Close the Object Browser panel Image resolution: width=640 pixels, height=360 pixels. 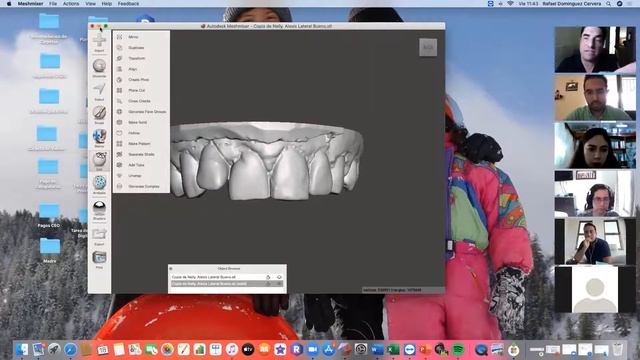171,269
